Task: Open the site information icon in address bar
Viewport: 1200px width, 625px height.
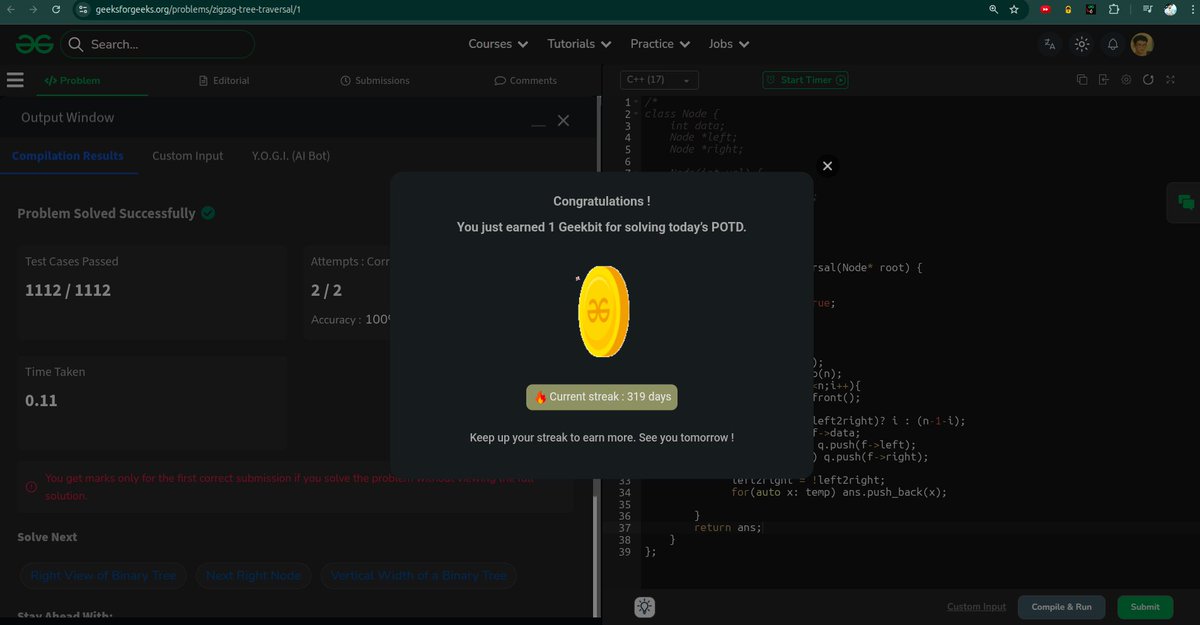Action: coord(83,9)
